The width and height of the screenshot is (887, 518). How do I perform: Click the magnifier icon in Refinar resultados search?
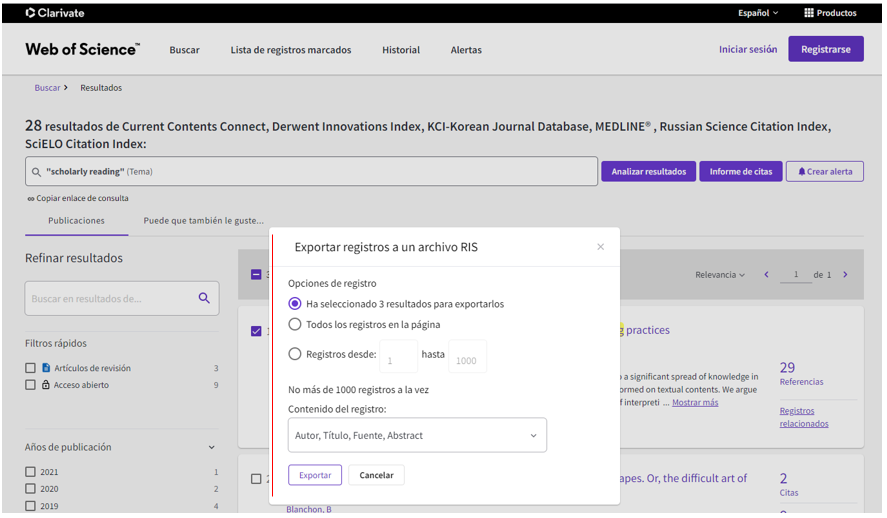pyautogui.click(x=204, y=298)
